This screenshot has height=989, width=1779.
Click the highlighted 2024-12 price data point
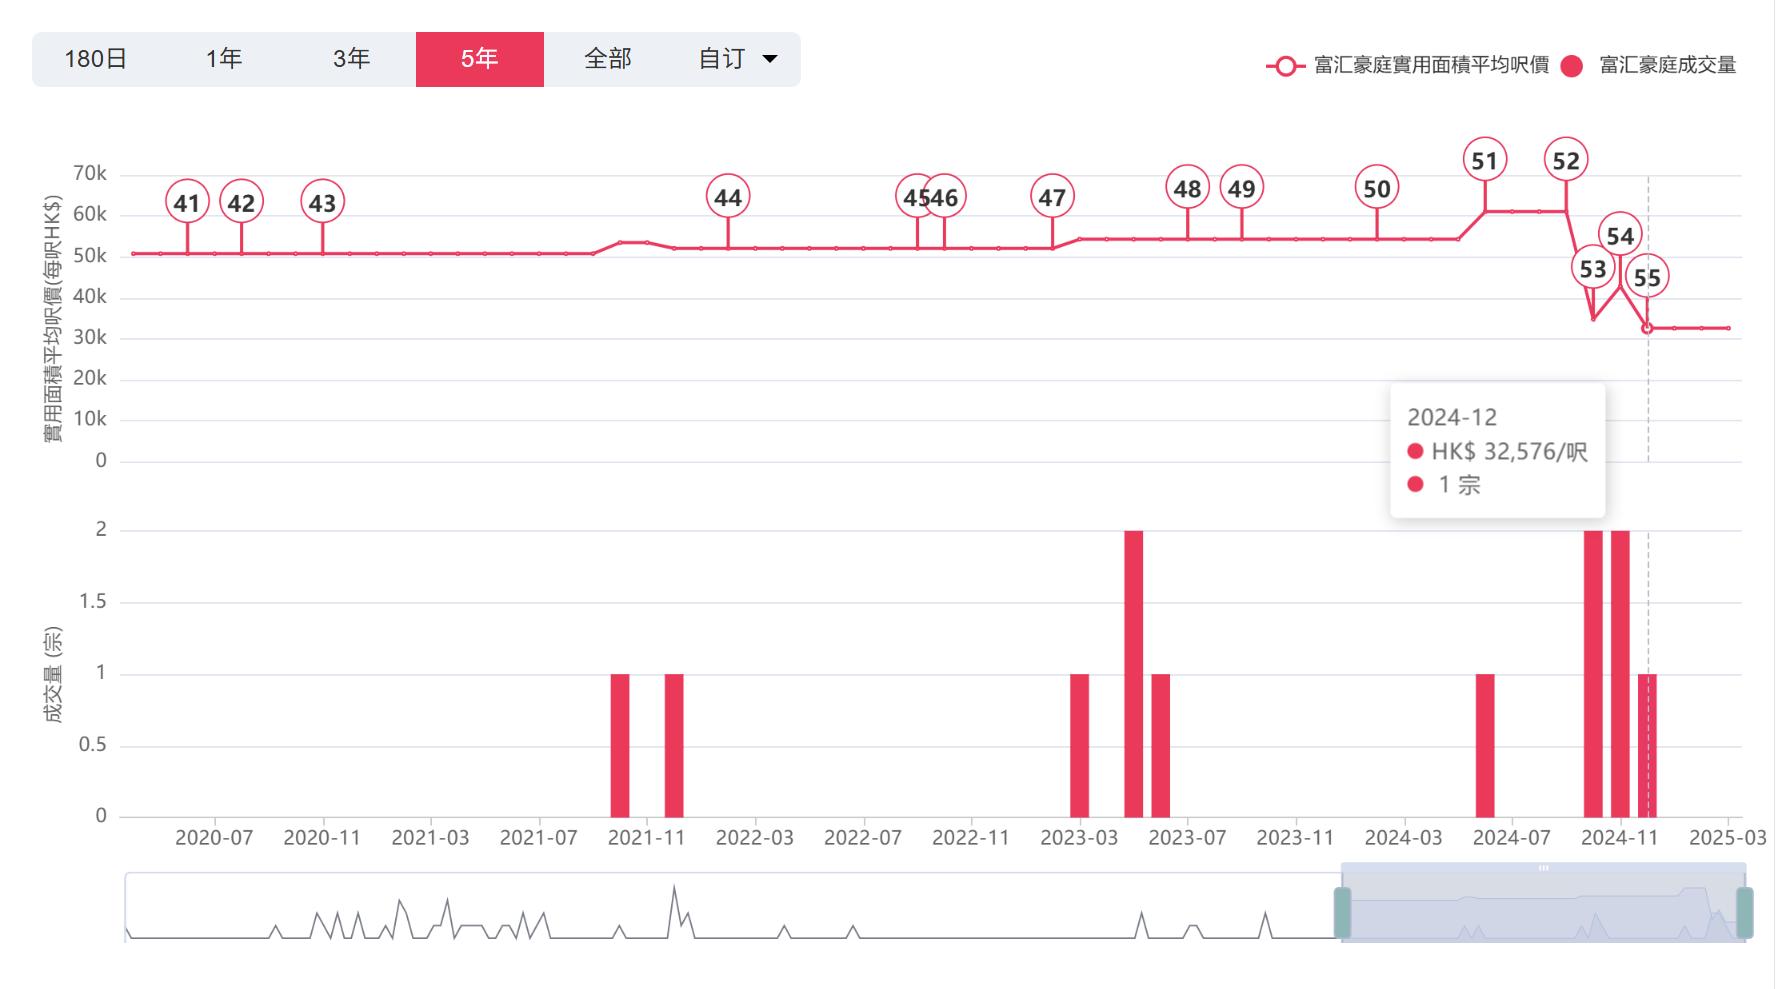tap(1647, 328)
